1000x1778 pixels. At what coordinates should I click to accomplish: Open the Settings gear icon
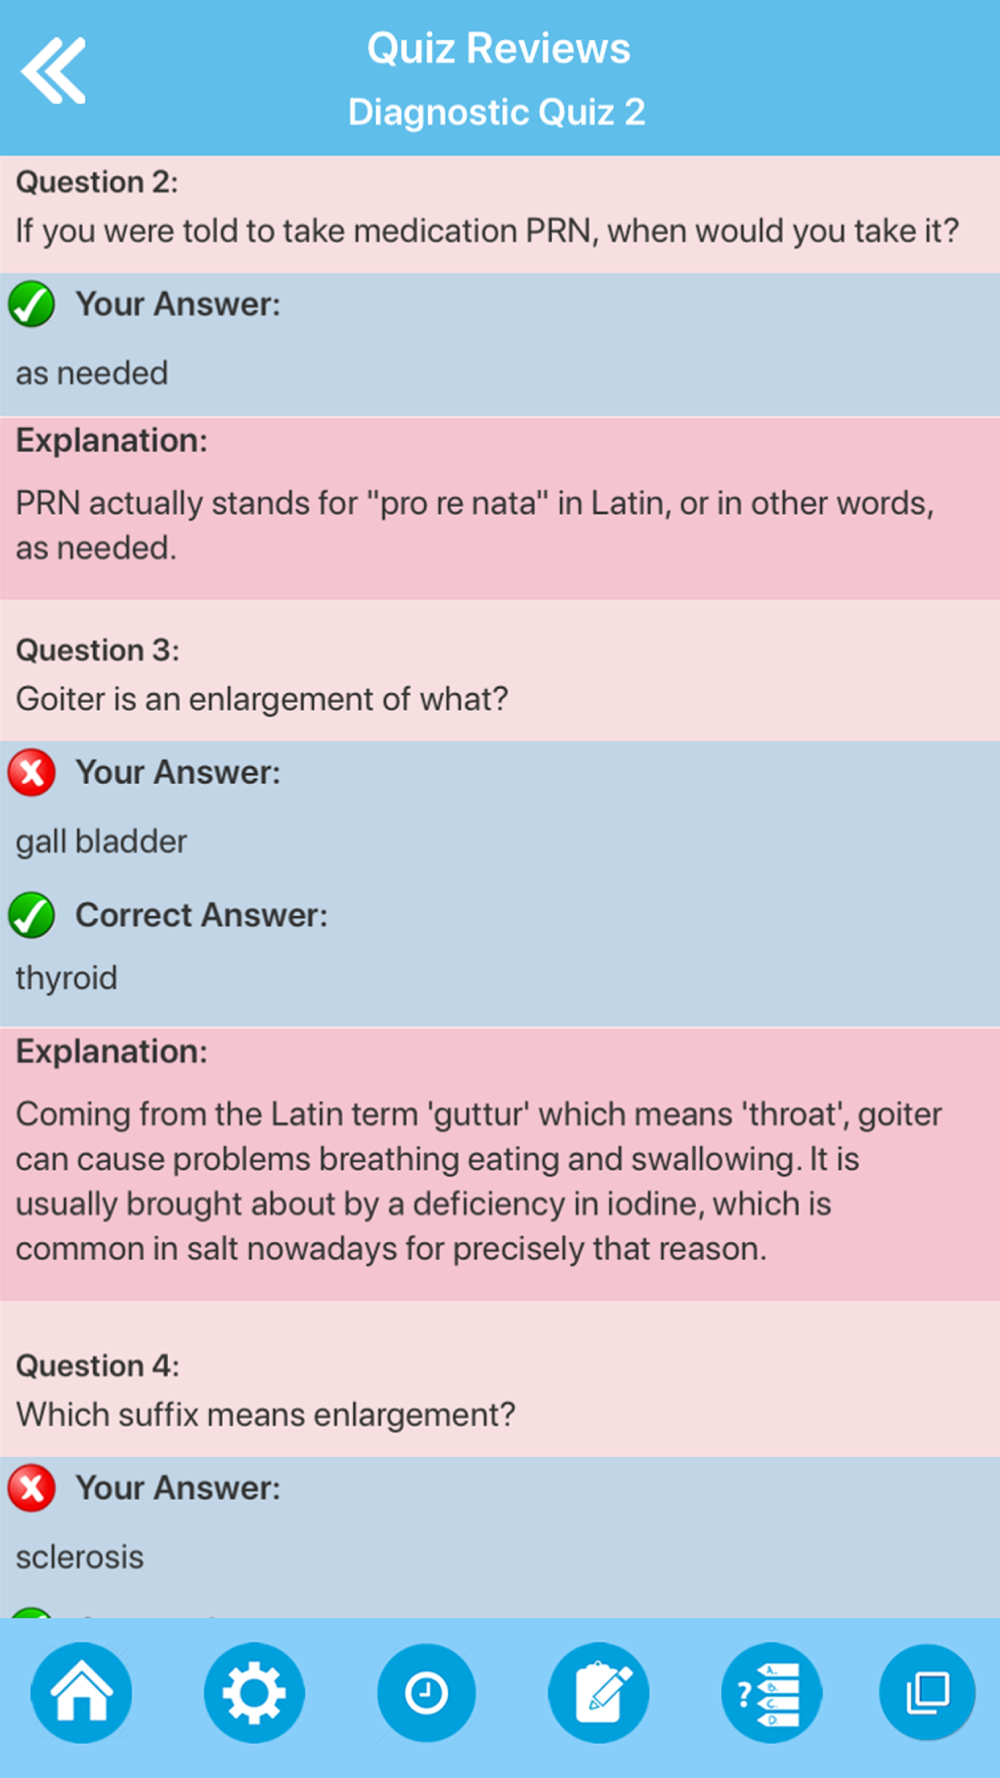[254, 1693]
